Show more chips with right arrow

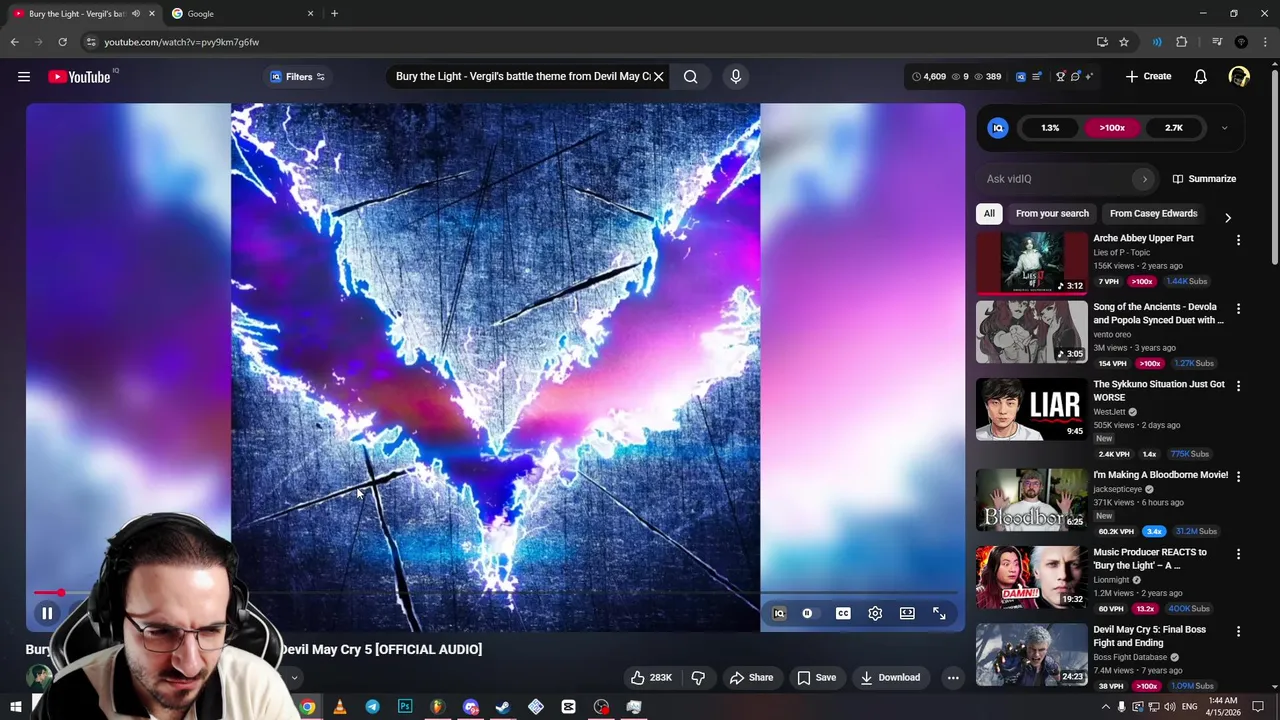[x=1228, y=218]
